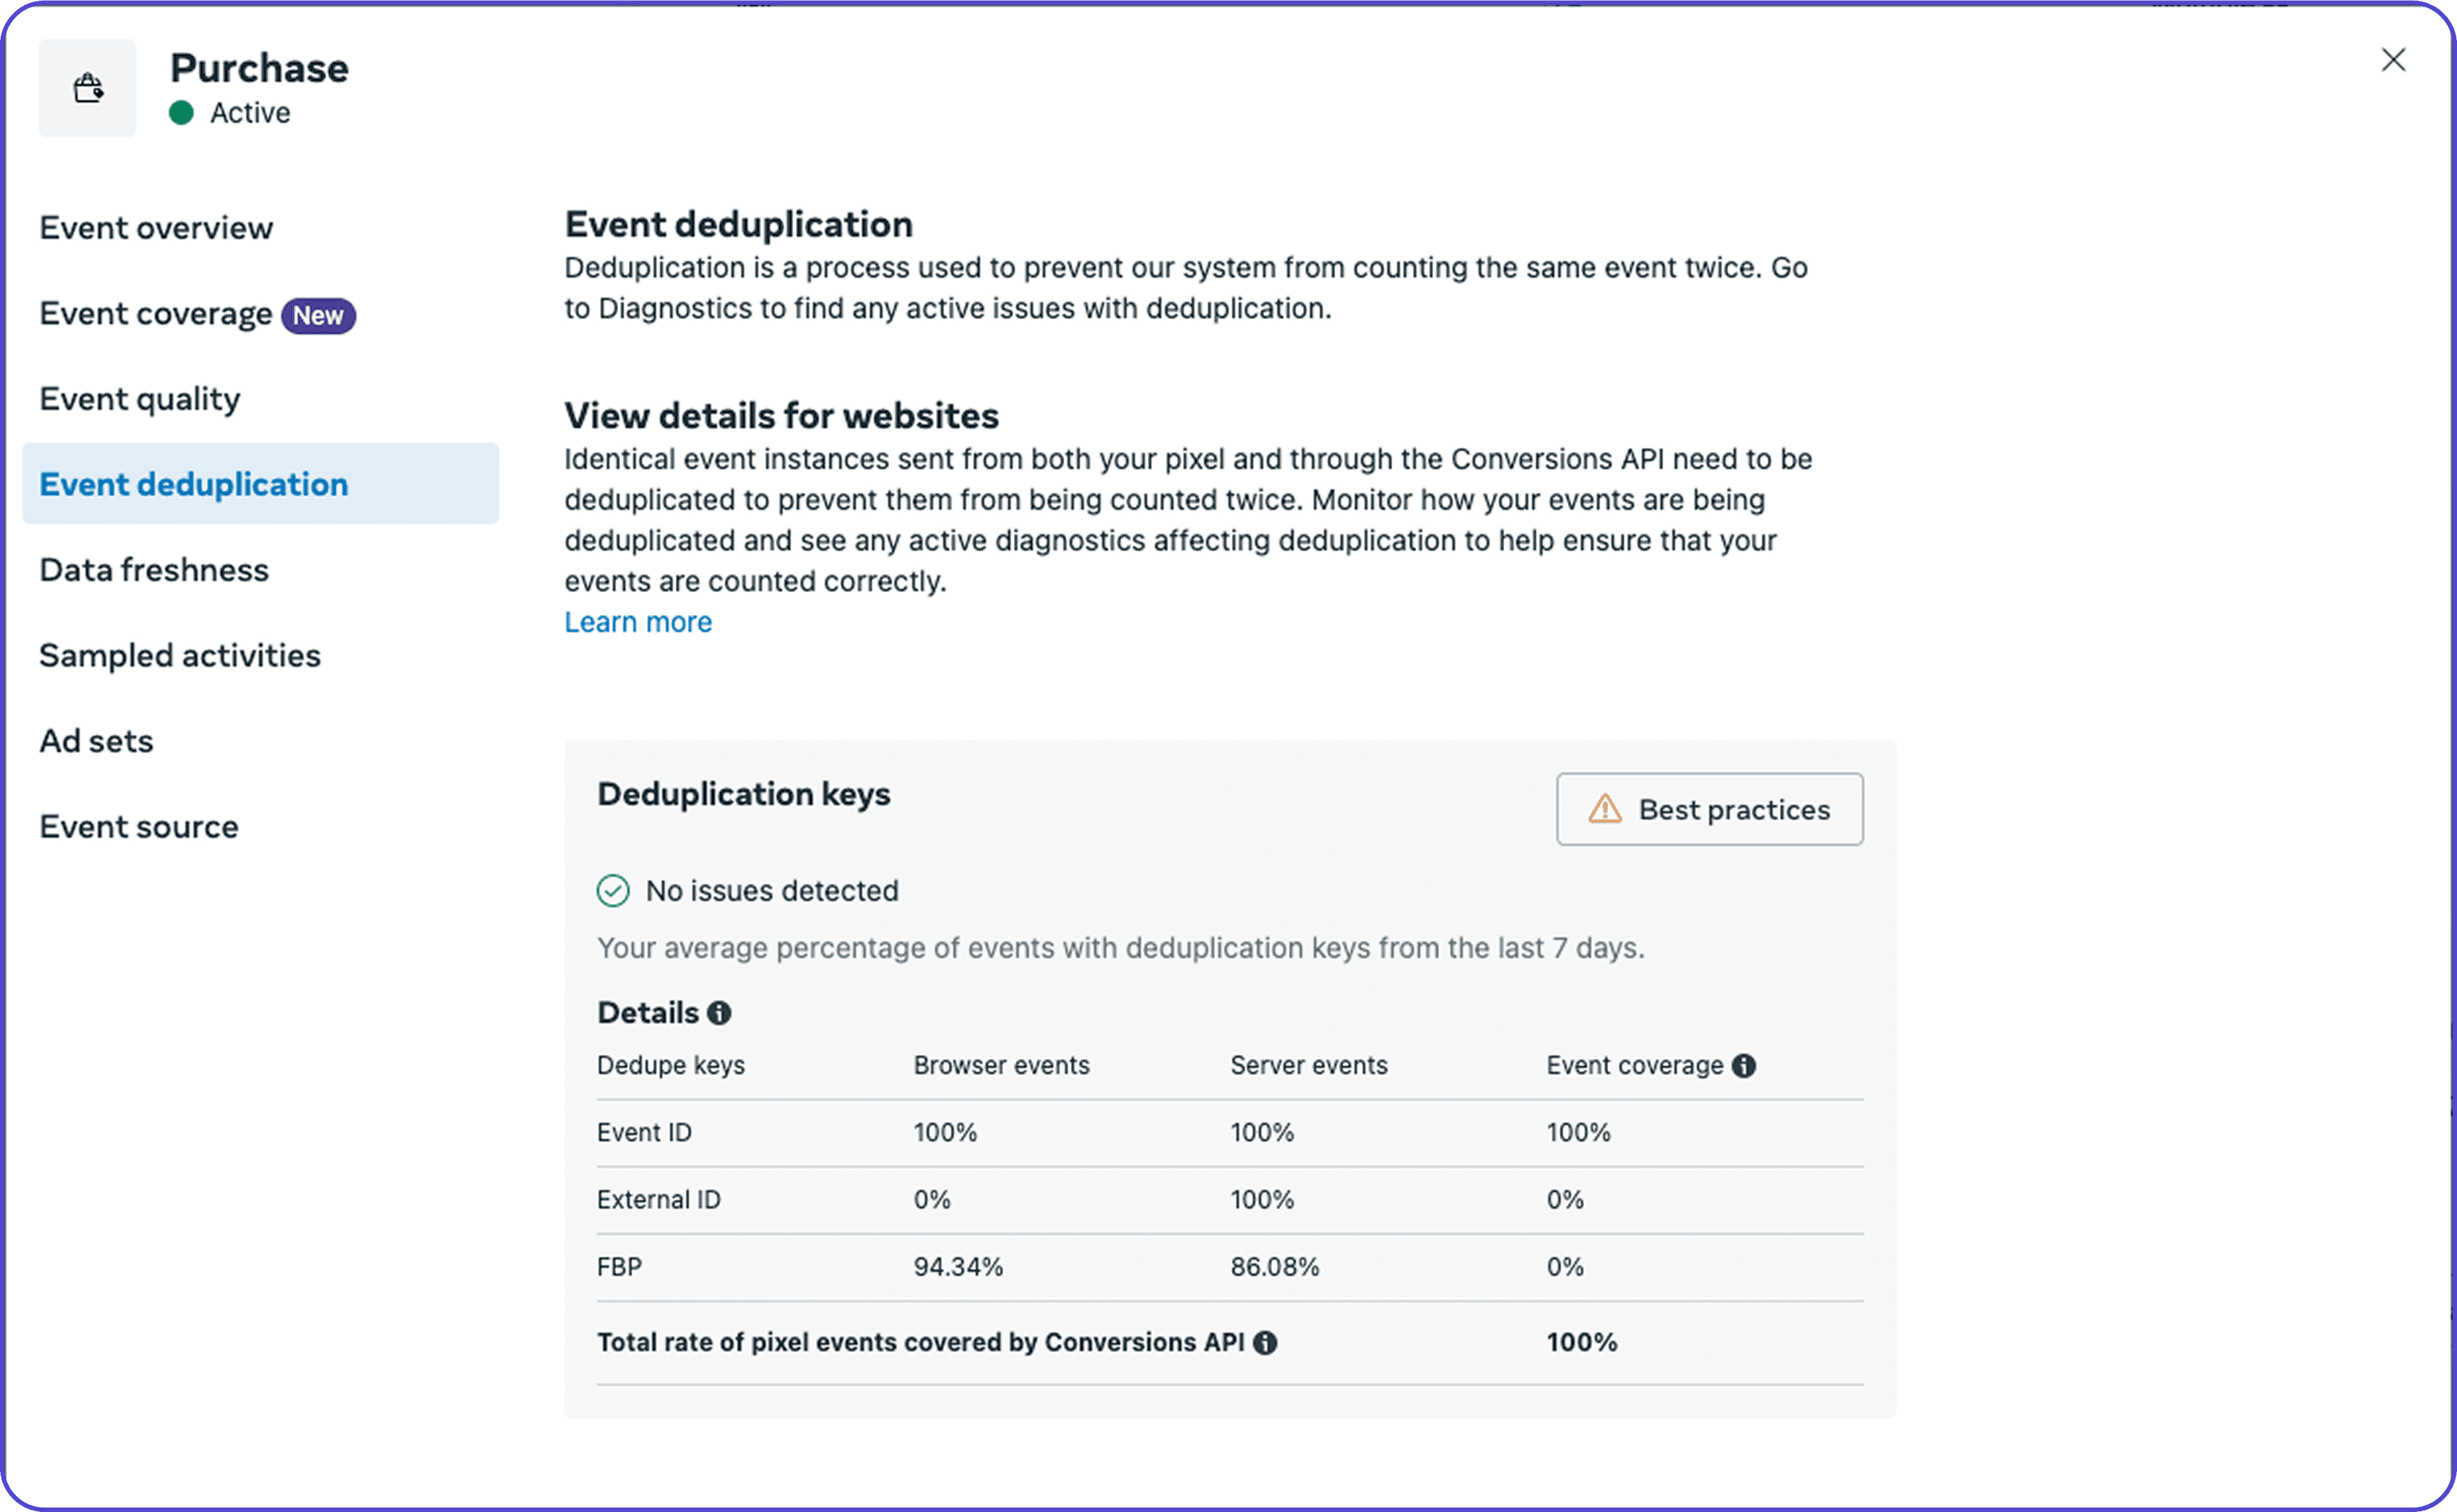
Task: Open the Event quality section
Action: click(140, 399)
